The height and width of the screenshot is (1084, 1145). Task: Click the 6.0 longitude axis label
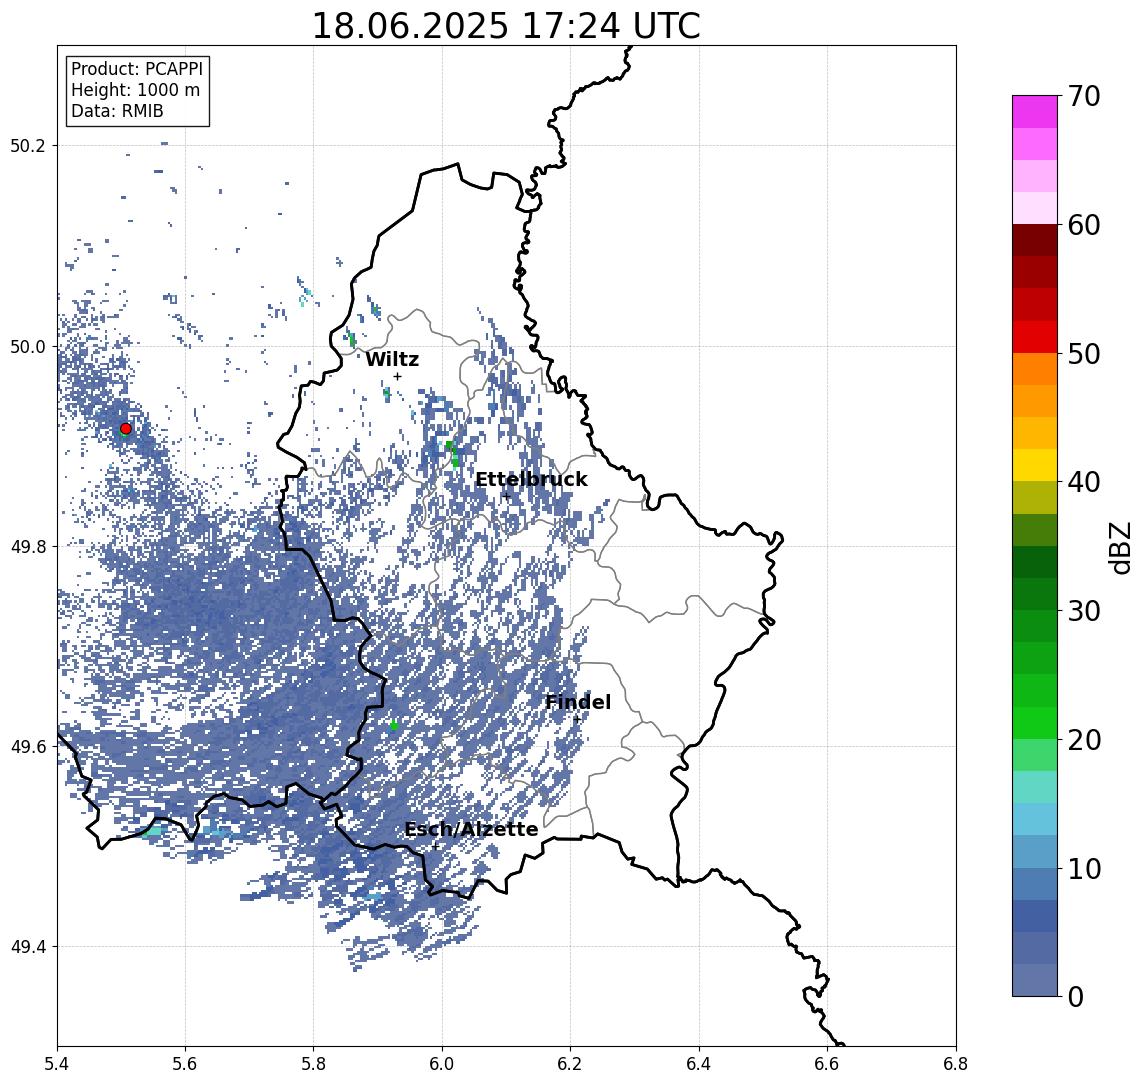(x=443, y=1064)
